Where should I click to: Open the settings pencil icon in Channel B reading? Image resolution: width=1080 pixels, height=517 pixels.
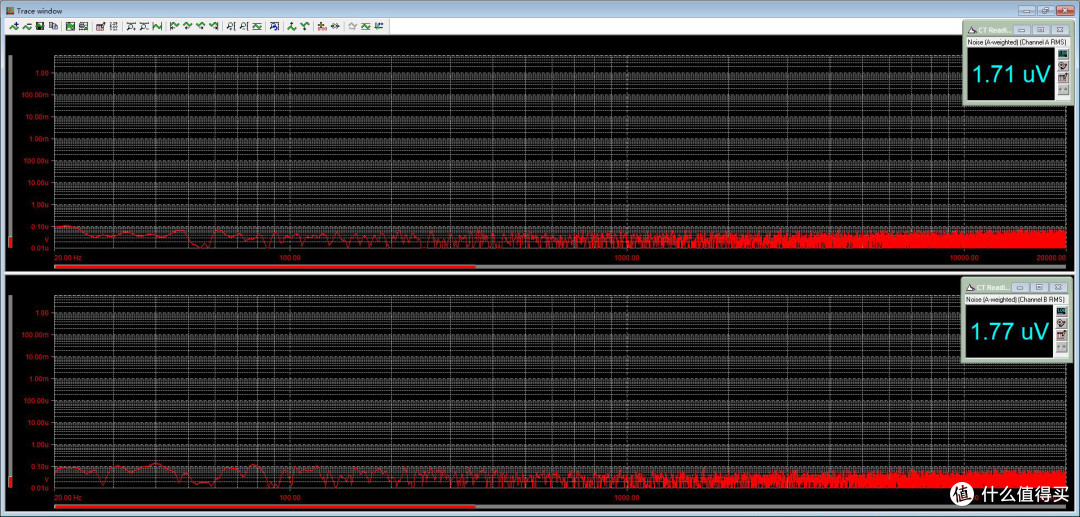(1063, 335)
